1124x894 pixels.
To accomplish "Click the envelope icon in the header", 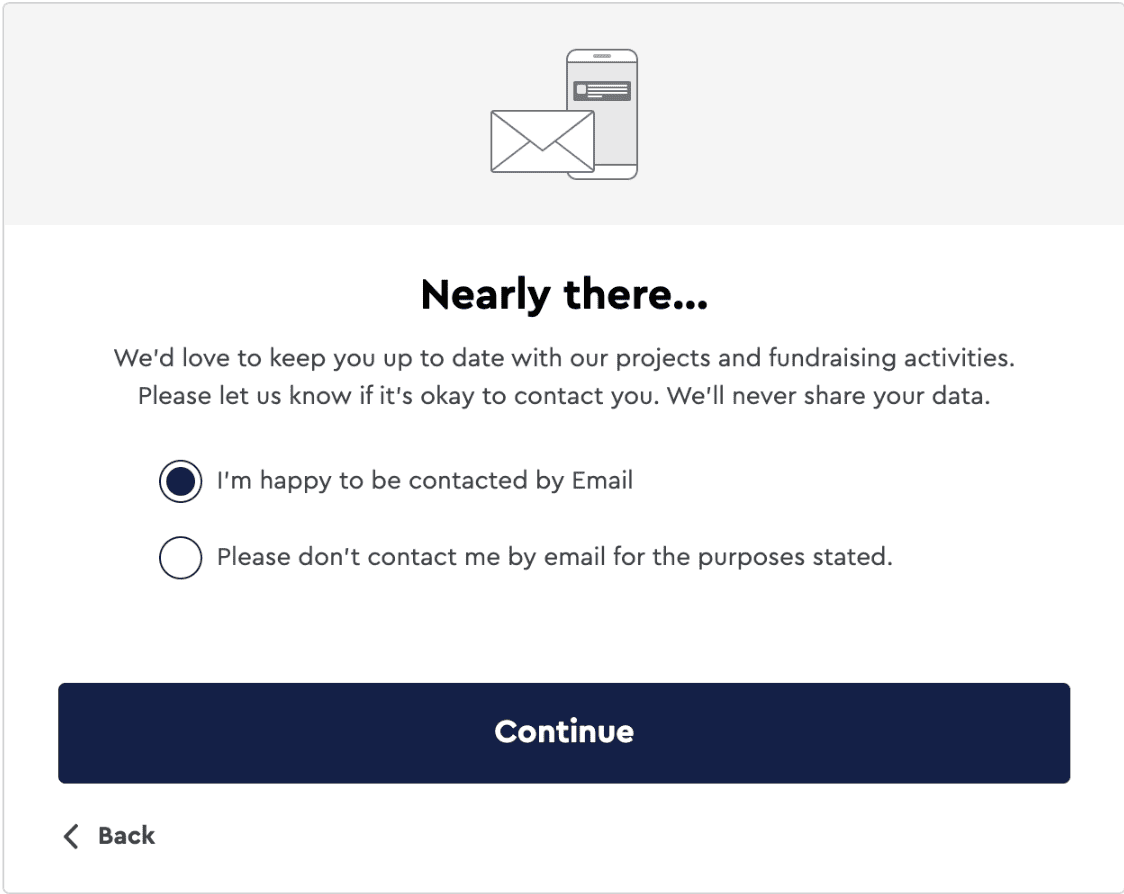I will 541,141.
